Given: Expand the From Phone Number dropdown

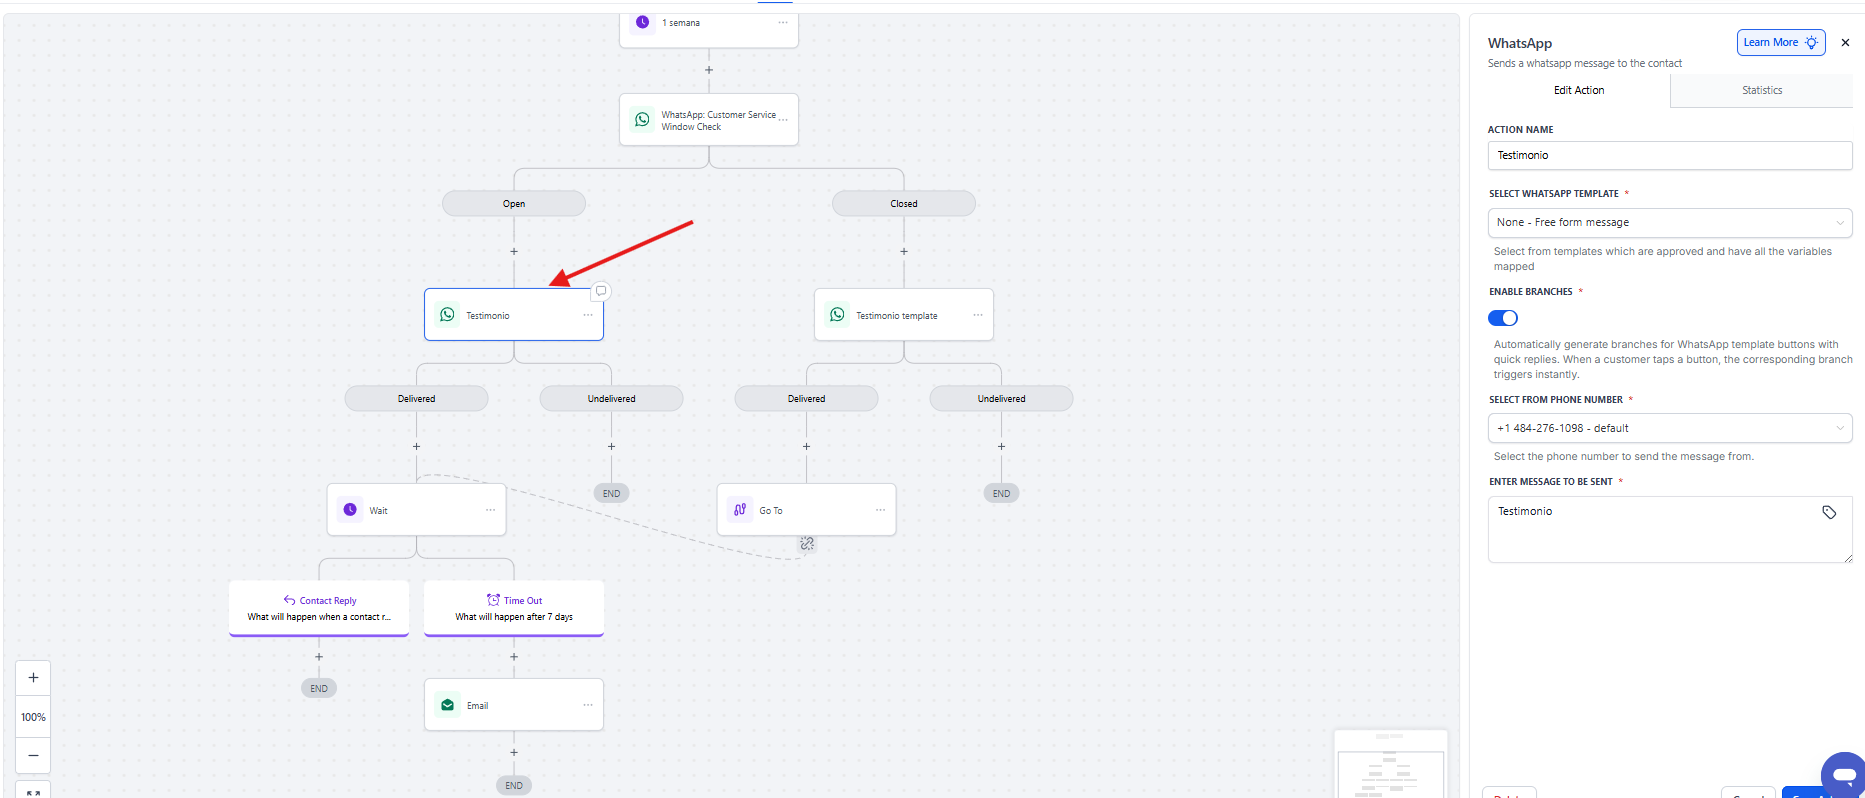Looking at the screenshot, I should coord(1669,428).
